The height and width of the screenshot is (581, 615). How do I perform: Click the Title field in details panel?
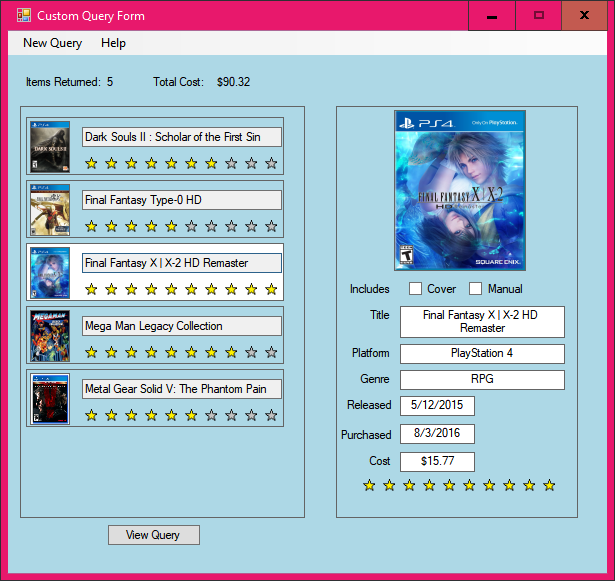(482, 322)
